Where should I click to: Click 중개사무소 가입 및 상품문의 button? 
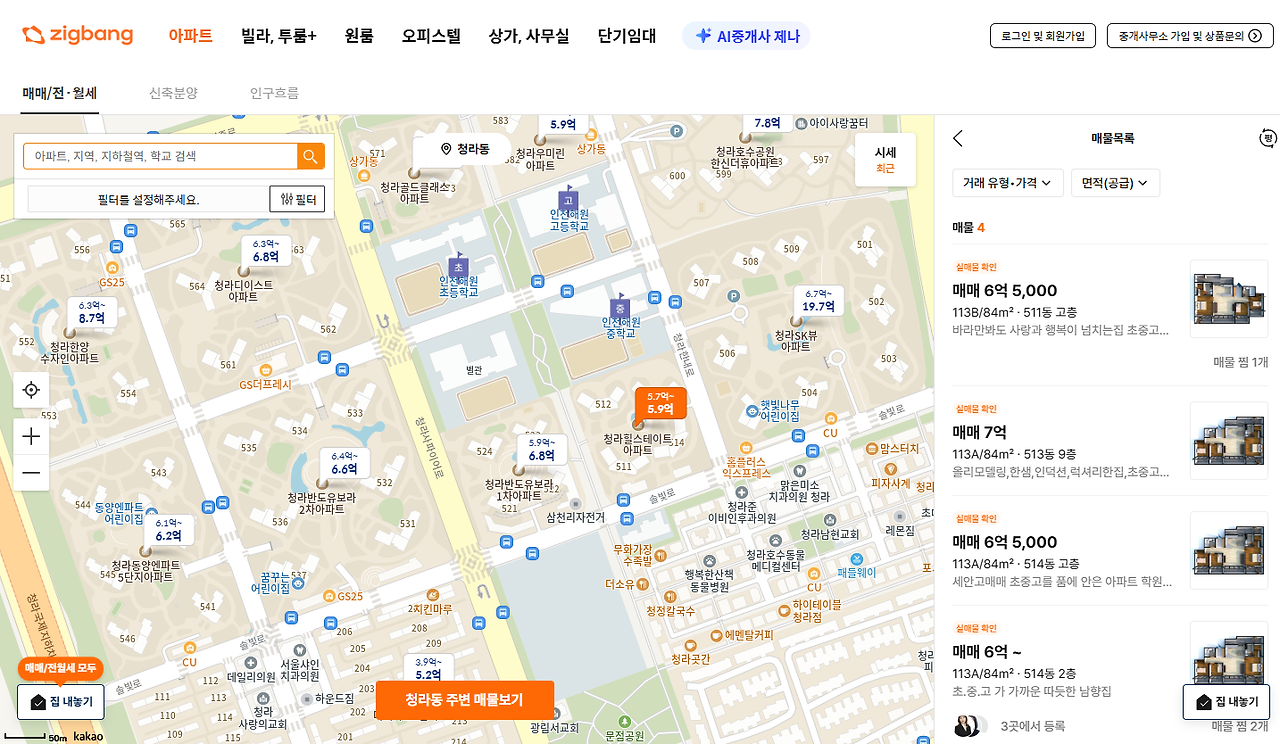point(1190,36)
